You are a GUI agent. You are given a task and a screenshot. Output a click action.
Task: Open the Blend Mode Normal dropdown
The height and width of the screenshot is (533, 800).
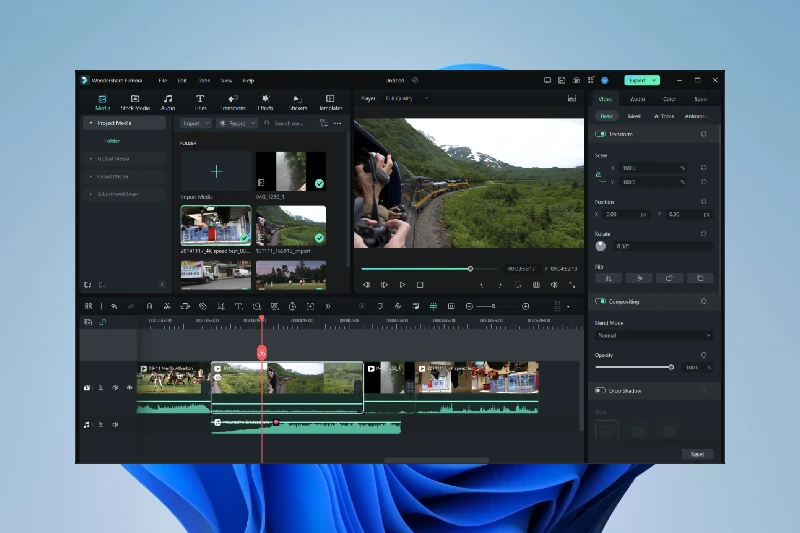click(654, 336)
